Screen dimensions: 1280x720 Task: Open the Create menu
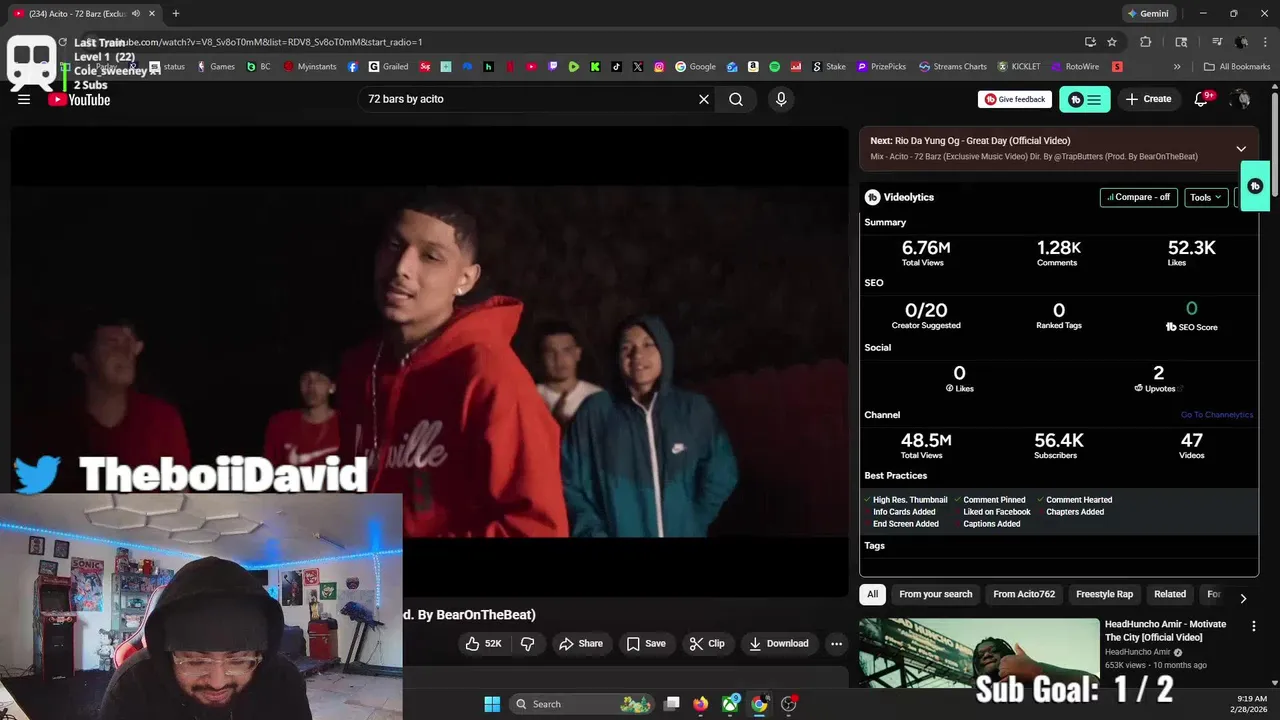pyautogui.click(x=1148, y=99)
